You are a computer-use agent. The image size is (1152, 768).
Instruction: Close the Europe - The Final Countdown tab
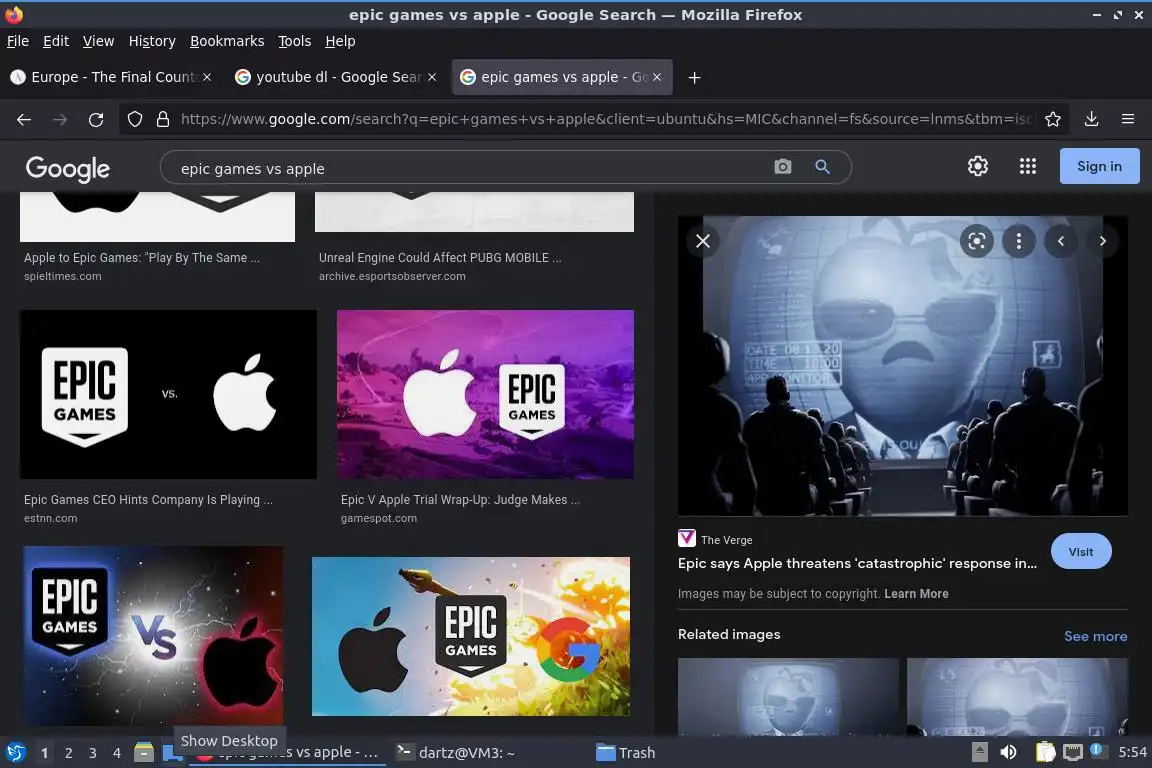point(207,77)
